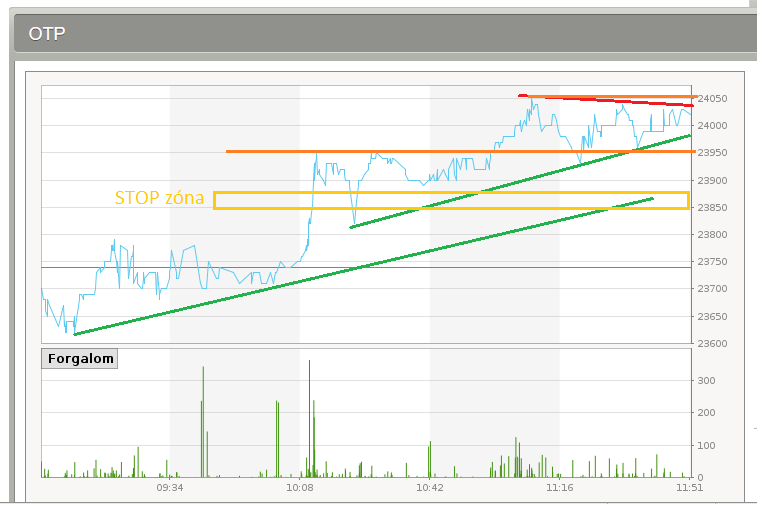Click the 23700 price axis label
Viewport: 757px width, 509px height.
point(712,289)
